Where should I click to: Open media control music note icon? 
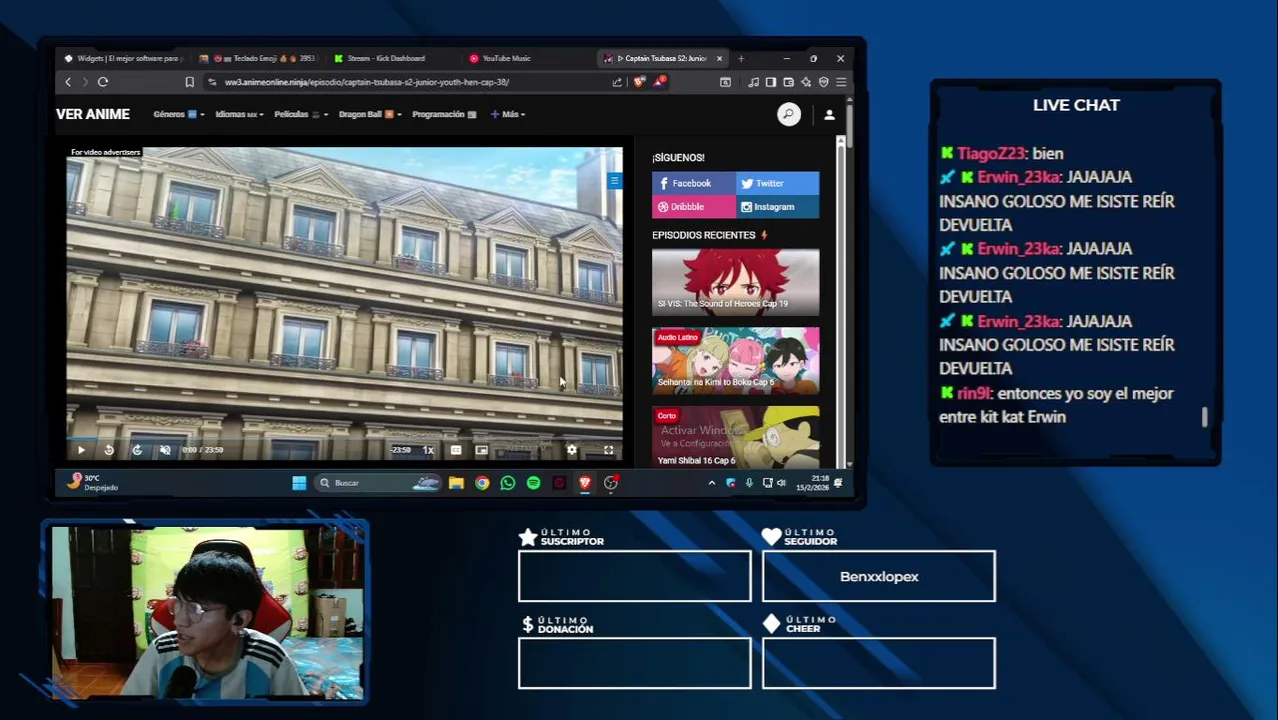tap(754, 82)
